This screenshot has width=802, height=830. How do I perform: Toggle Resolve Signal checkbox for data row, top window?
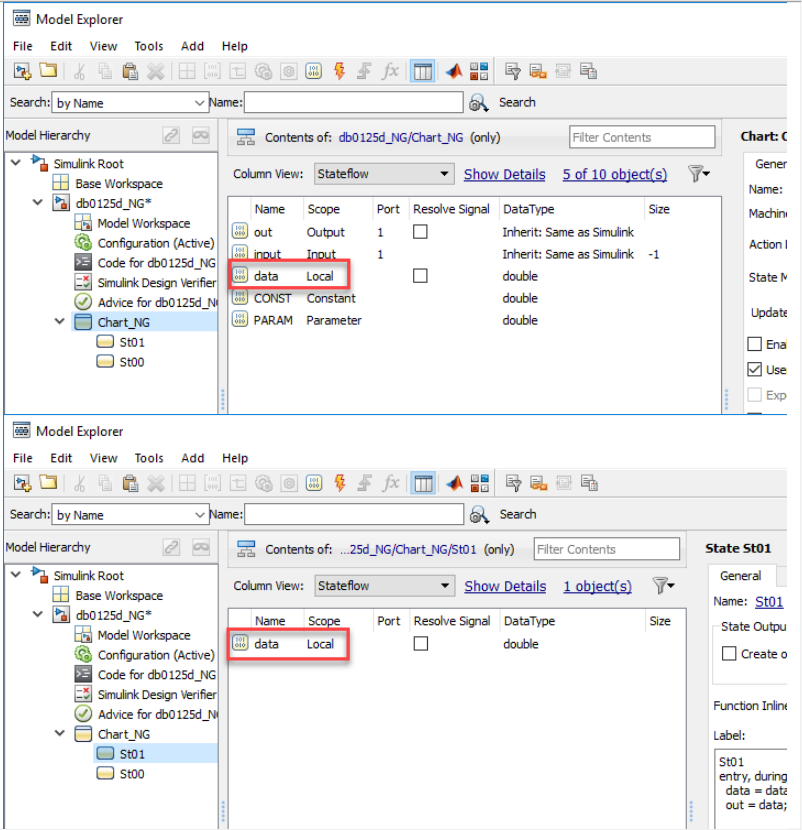click(x=420, y=276)
